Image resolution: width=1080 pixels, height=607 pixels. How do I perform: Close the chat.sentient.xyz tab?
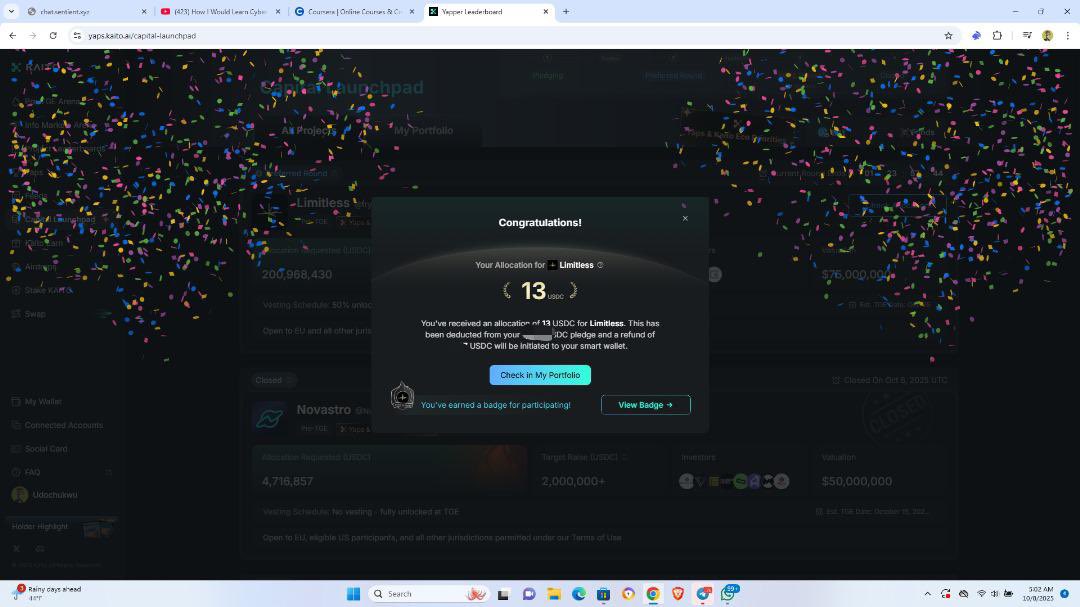click(144, 12)
